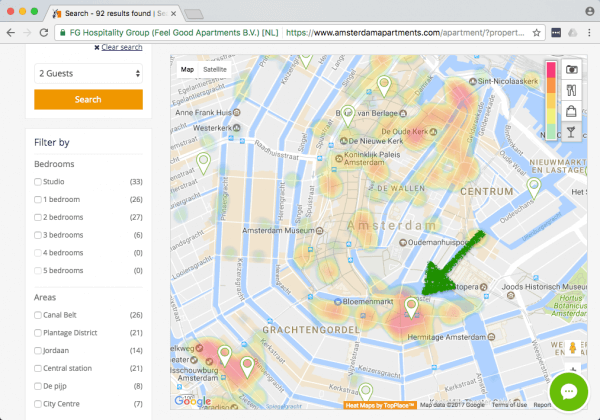Tick the Jordaan area checkbox
This screenshot has height=420, width=600.
pyautogui.click(x=38, y=351)
